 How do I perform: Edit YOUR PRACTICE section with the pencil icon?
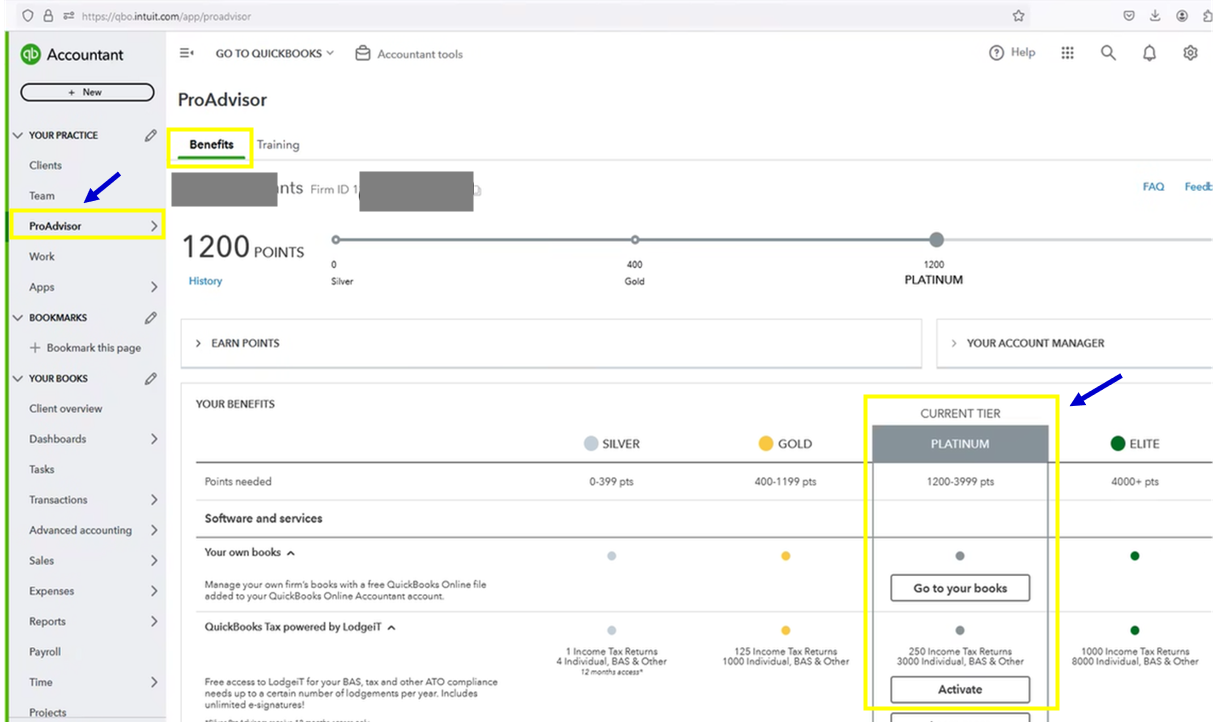(x=150, y=135)
